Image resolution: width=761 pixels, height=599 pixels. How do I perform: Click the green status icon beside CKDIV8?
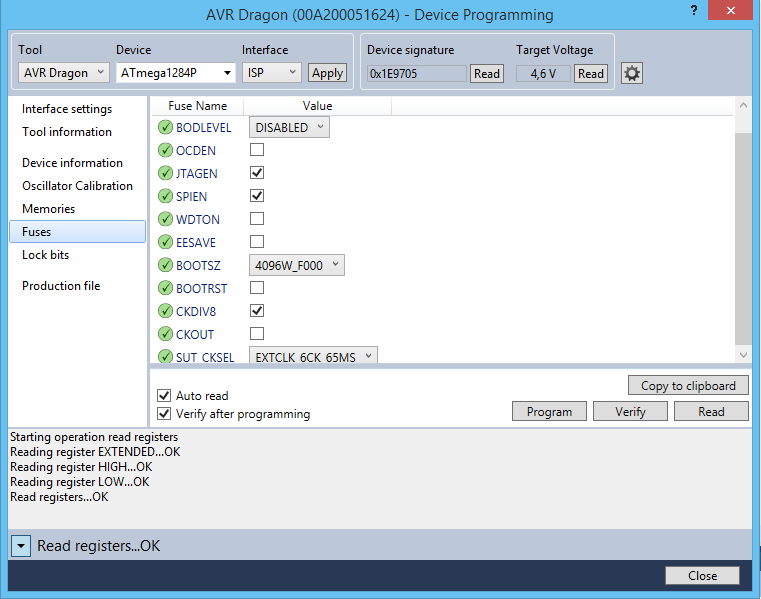pos(165,311)
